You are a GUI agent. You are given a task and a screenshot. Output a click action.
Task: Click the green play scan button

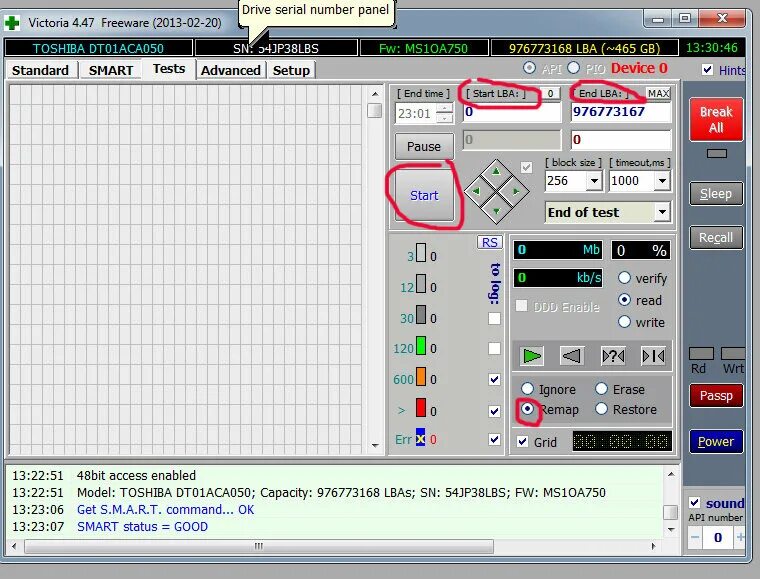[532, 356]
